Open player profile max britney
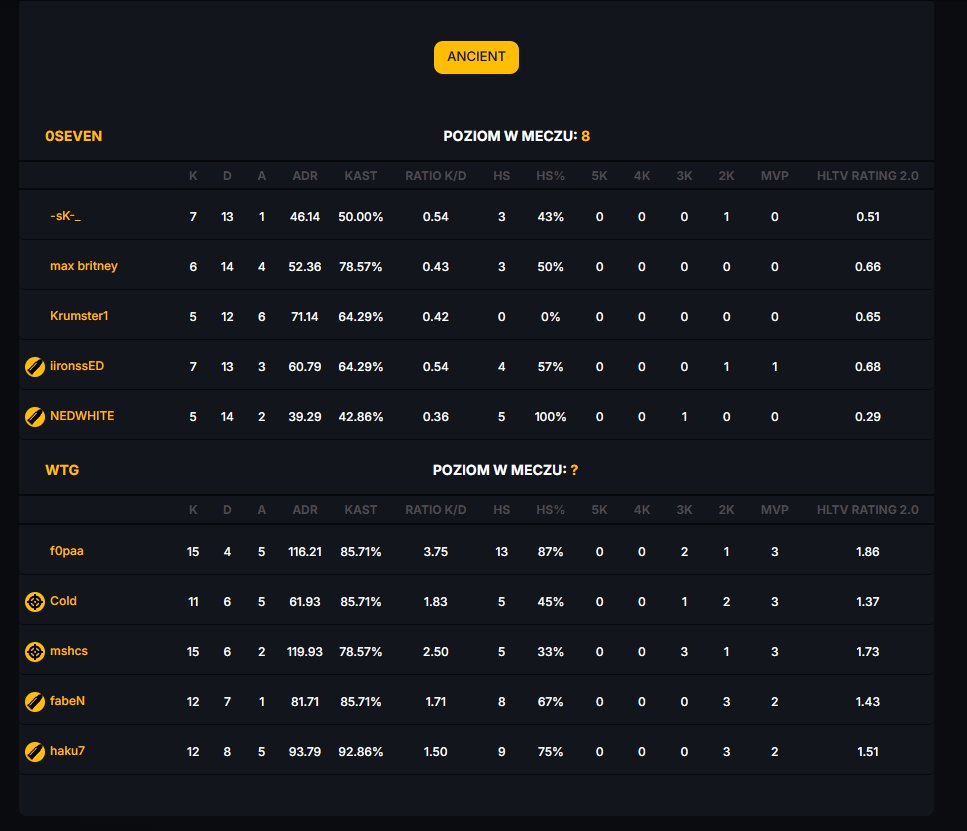 (x=84, y=266)
